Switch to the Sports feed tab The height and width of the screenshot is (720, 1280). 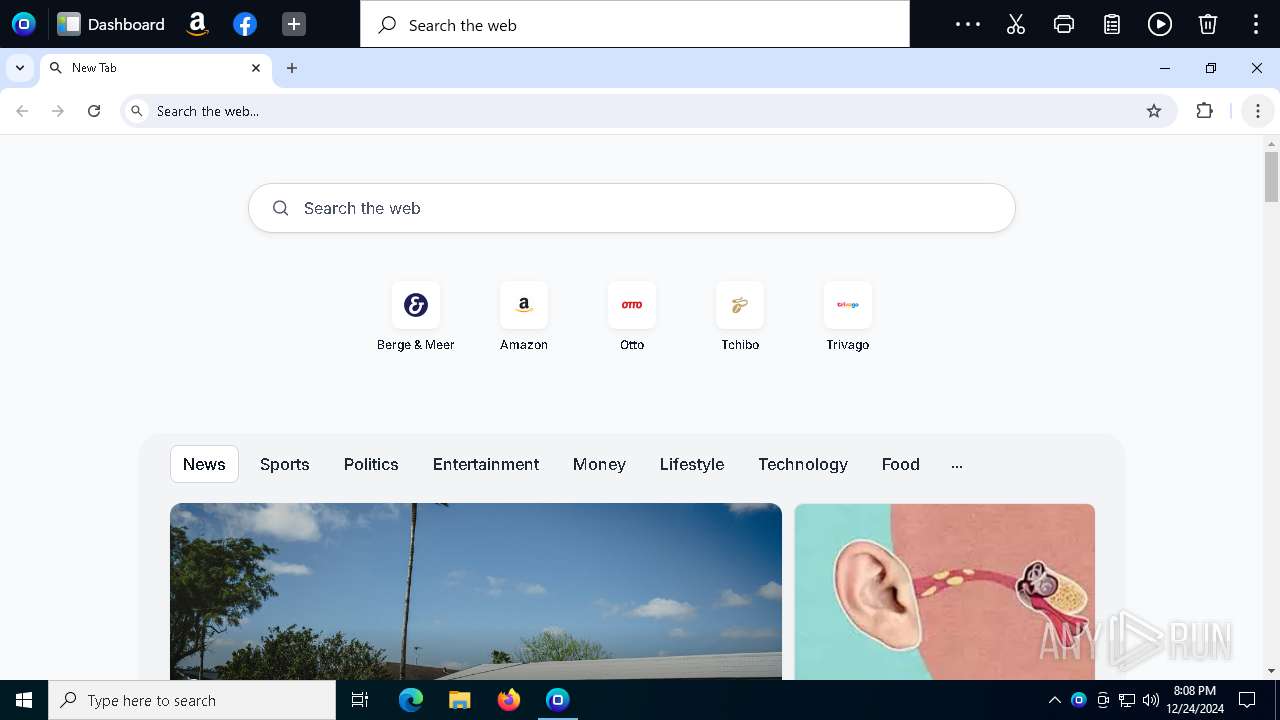(285, 464)
